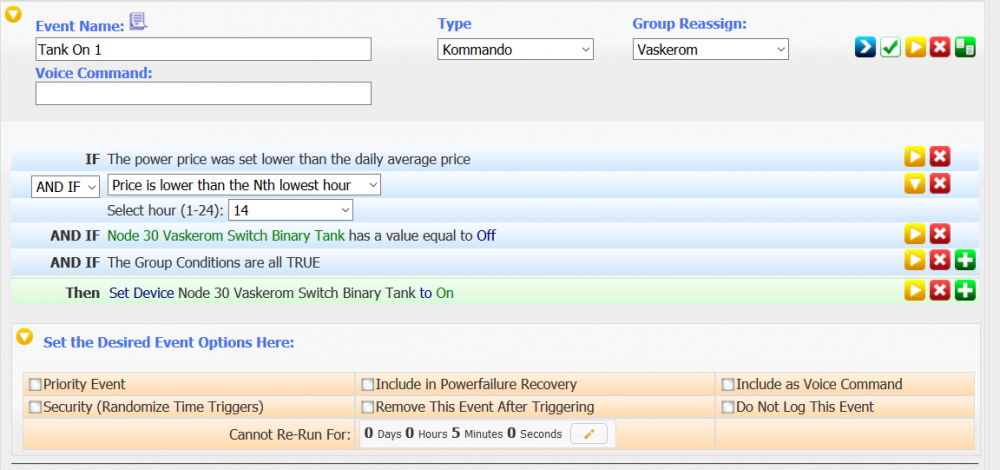1000x470 pixels.
Task: Check Include in Powerfailure Recovery
Action: (x=368, y=384)
